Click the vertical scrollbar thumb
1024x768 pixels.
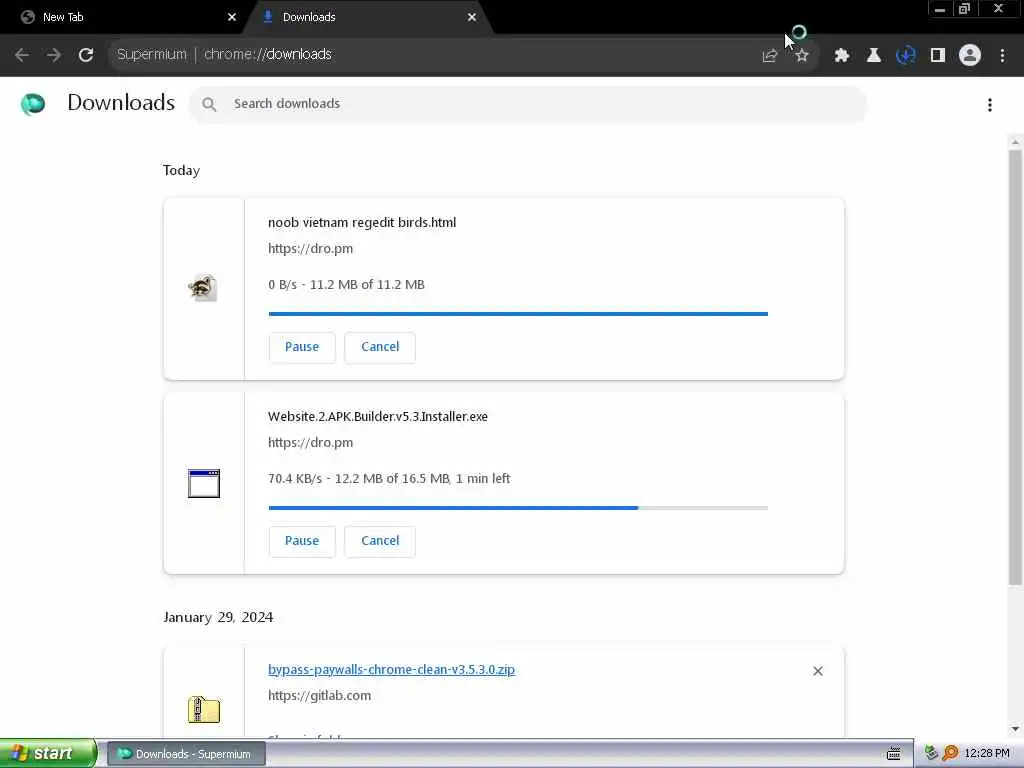1015,367
